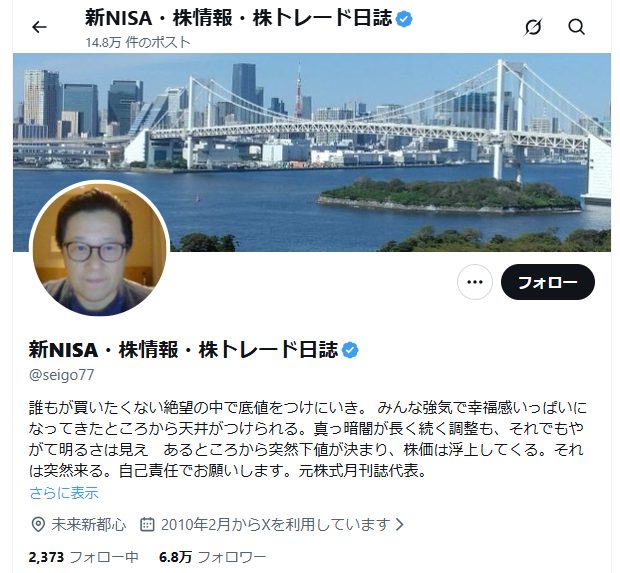
Task: Open the 2010年2月からXを利用しています details
Action: [x=276, y=524]
